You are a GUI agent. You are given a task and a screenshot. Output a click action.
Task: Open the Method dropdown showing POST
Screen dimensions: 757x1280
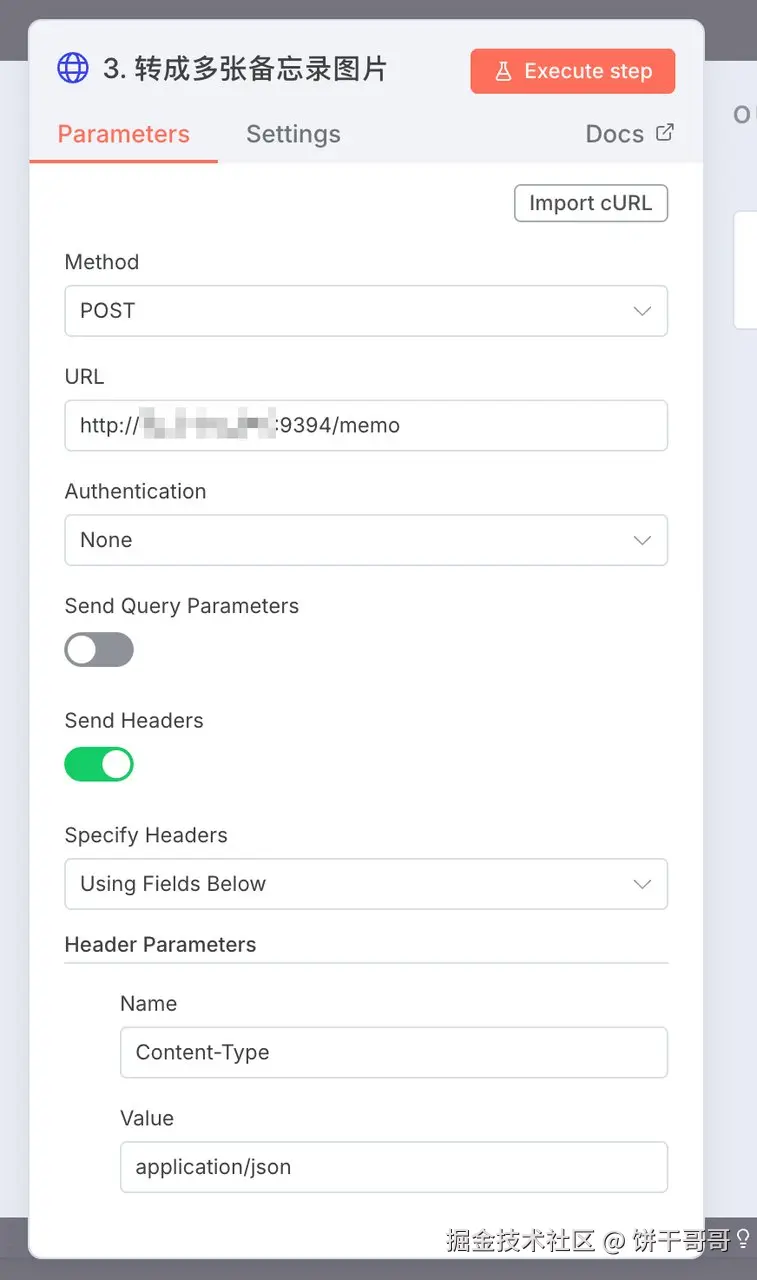[365, 311]
